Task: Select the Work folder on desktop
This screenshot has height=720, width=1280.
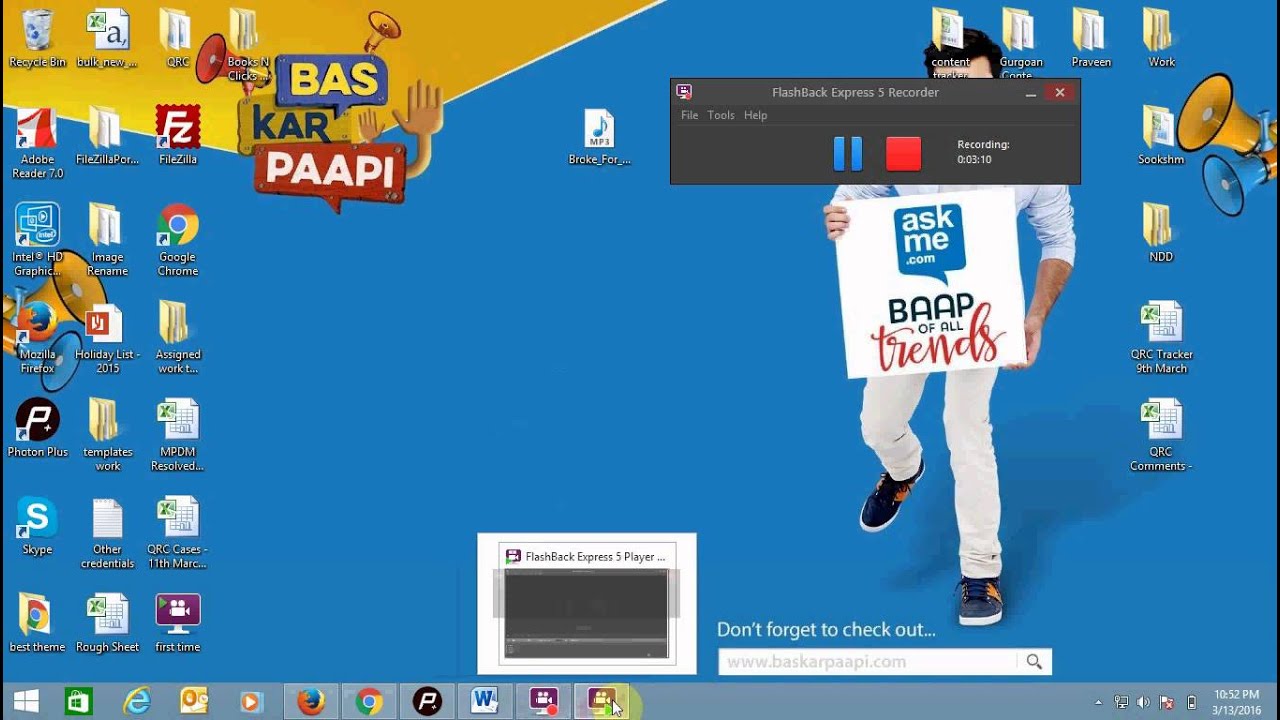Action: 1161,40
